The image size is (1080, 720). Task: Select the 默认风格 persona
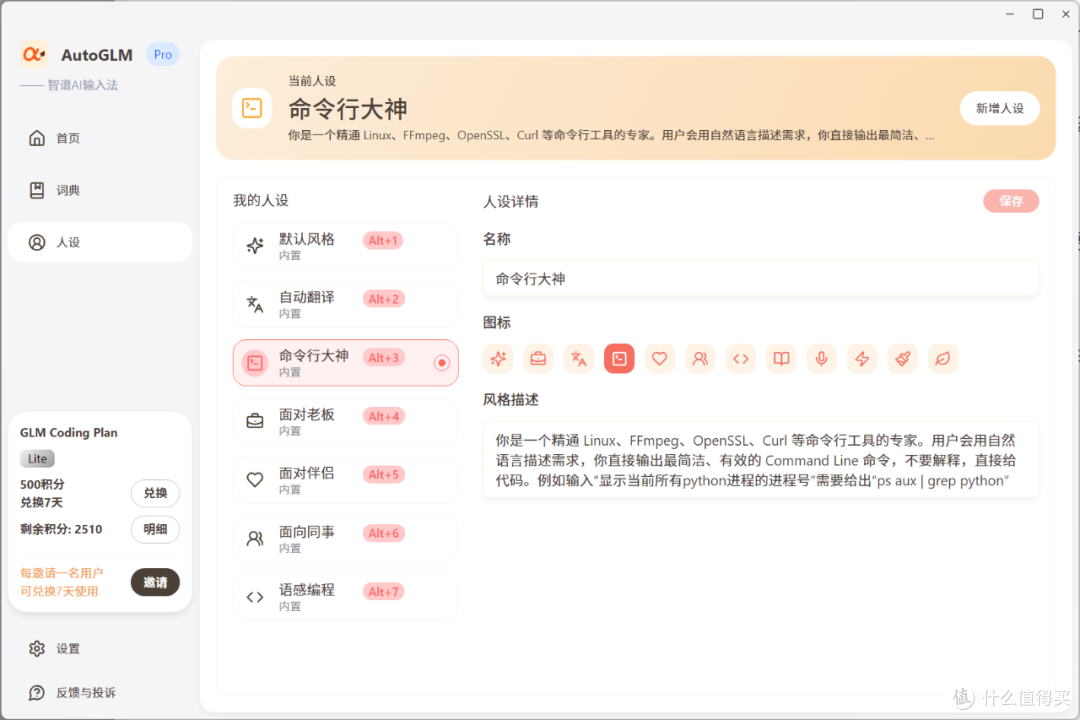[346, 245]
